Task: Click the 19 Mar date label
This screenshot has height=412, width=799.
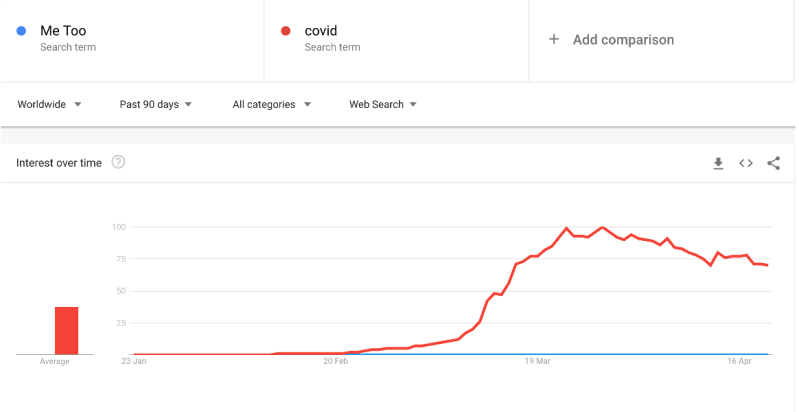Action: [x=539, y=362]
